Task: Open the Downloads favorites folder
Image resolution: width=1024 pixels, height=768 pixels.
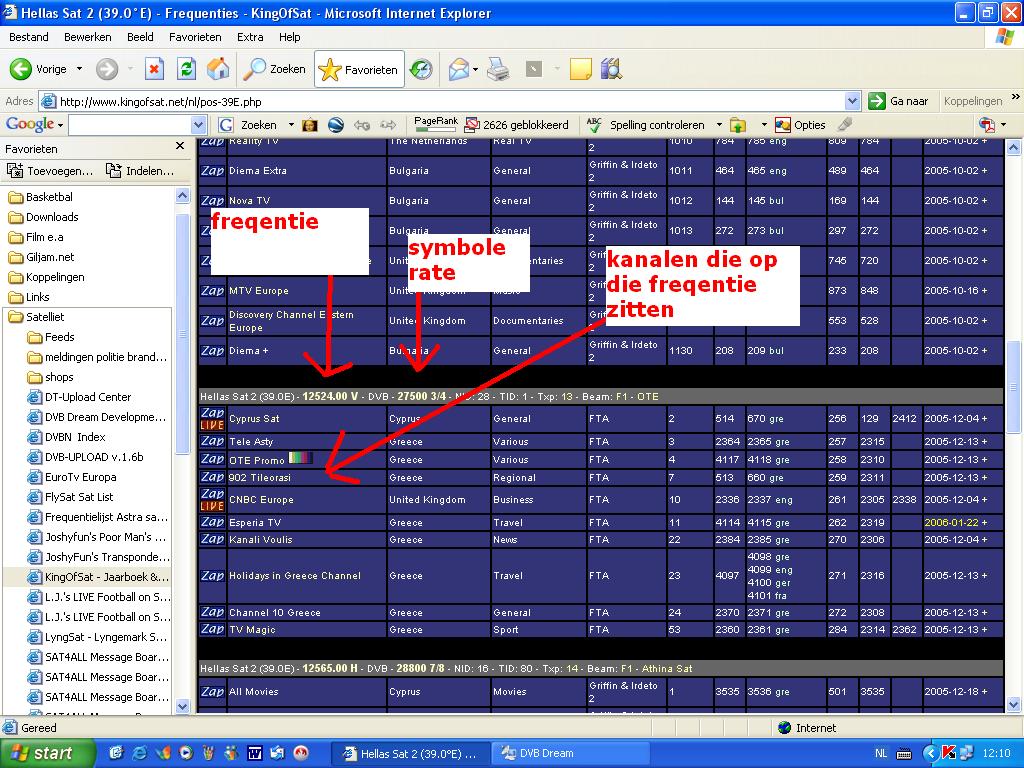Action: (43, 217)
